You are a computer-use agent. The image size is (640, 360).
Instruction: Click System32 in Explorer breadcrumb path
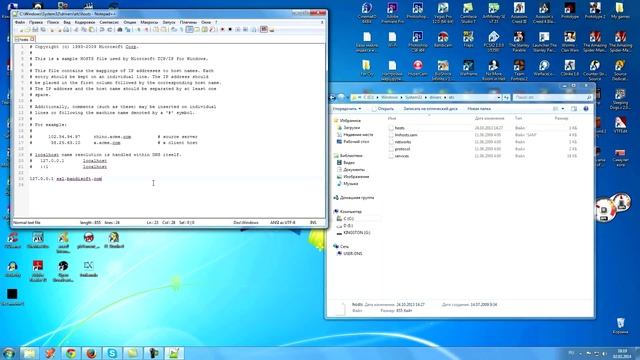(x=413, y=98)
